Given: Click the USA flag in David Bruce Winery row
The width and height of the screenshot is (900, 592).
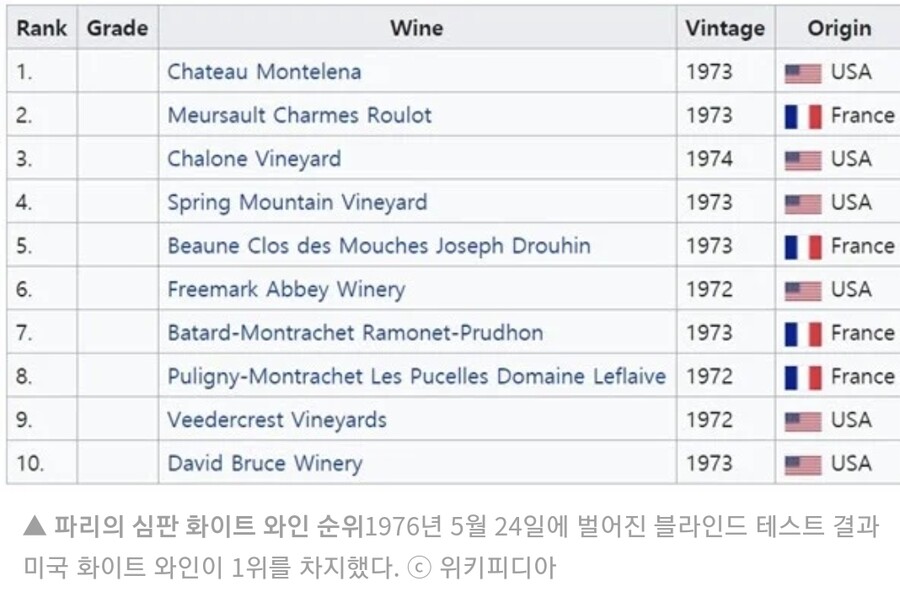Looking at the screenshot, I should click(x=803, y=465).
